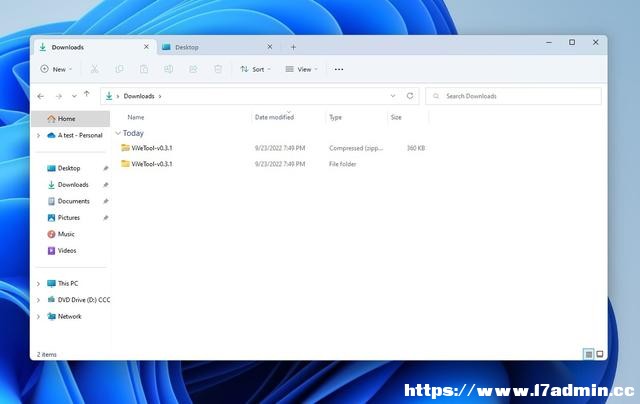Viewport: 640px width, 404px height.
Task: Switch to the Desktop tab
Action: point(218,47)
